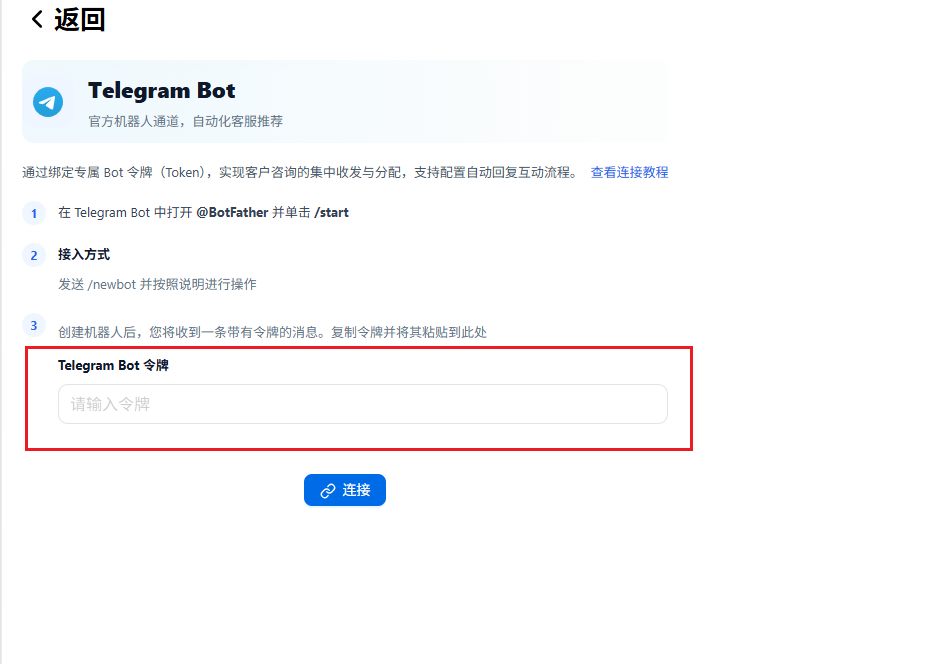The image size is (933, 664).
Task: Click the back chevron arrow icon
Action: [x=37, y=19]
